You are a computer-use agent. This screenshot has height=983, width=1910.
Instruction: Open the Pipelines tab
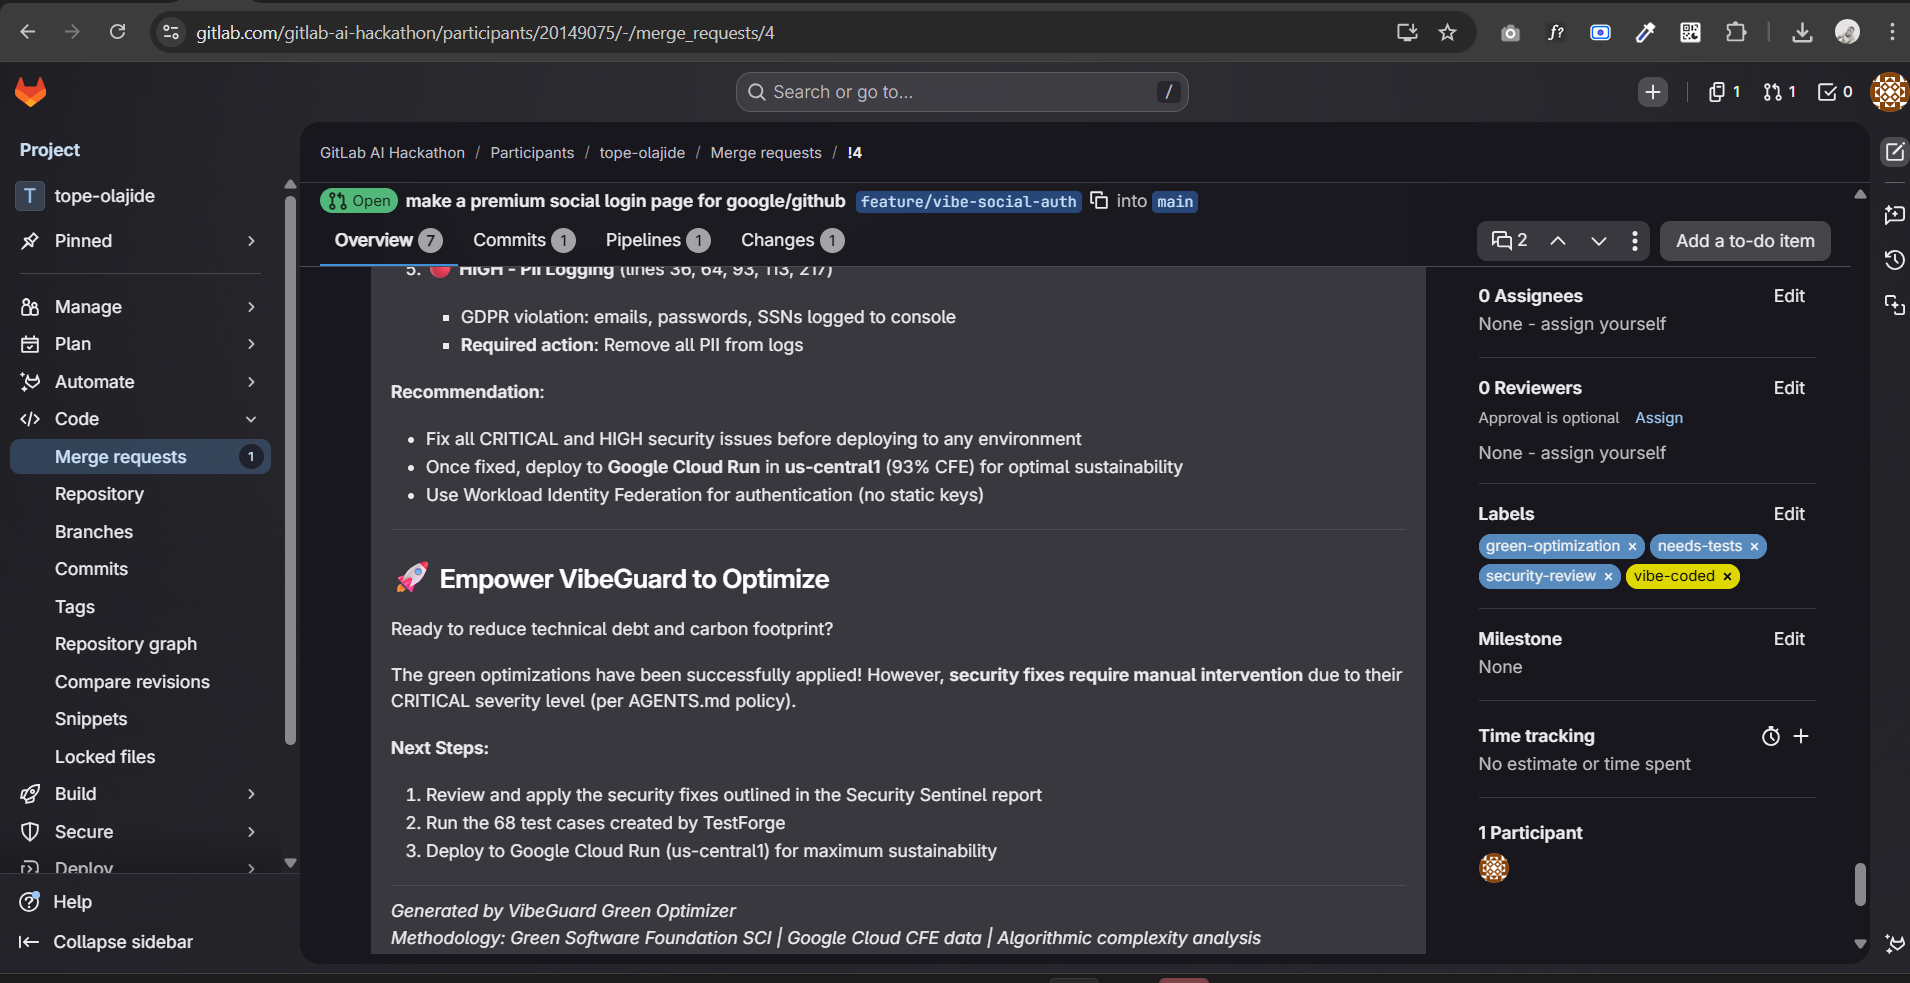(x=657, y=241)
